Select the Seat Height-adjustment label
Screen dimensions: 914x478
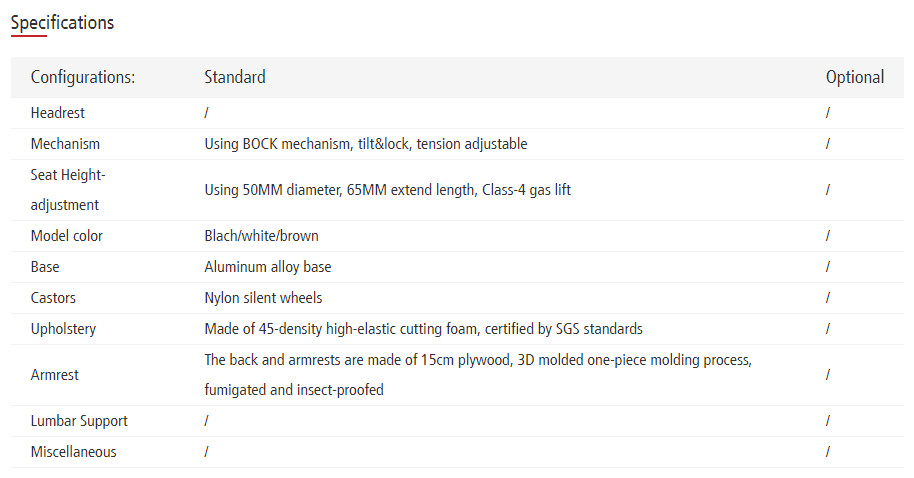[x=68, y=190]
